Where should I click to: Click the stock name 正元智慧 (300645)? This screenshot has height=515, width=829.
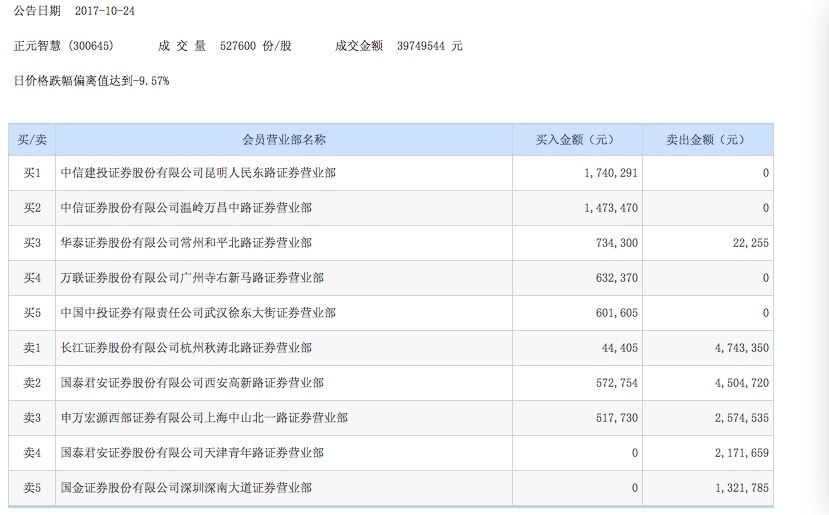click(63, 46)
